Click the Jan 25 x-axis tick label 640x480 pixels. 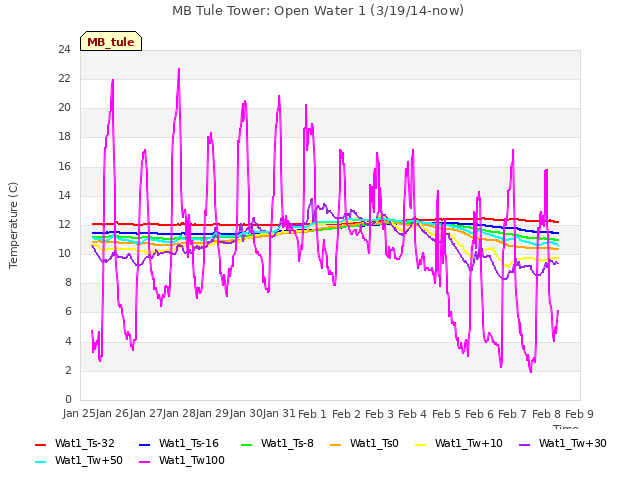(x=79, y=414)
